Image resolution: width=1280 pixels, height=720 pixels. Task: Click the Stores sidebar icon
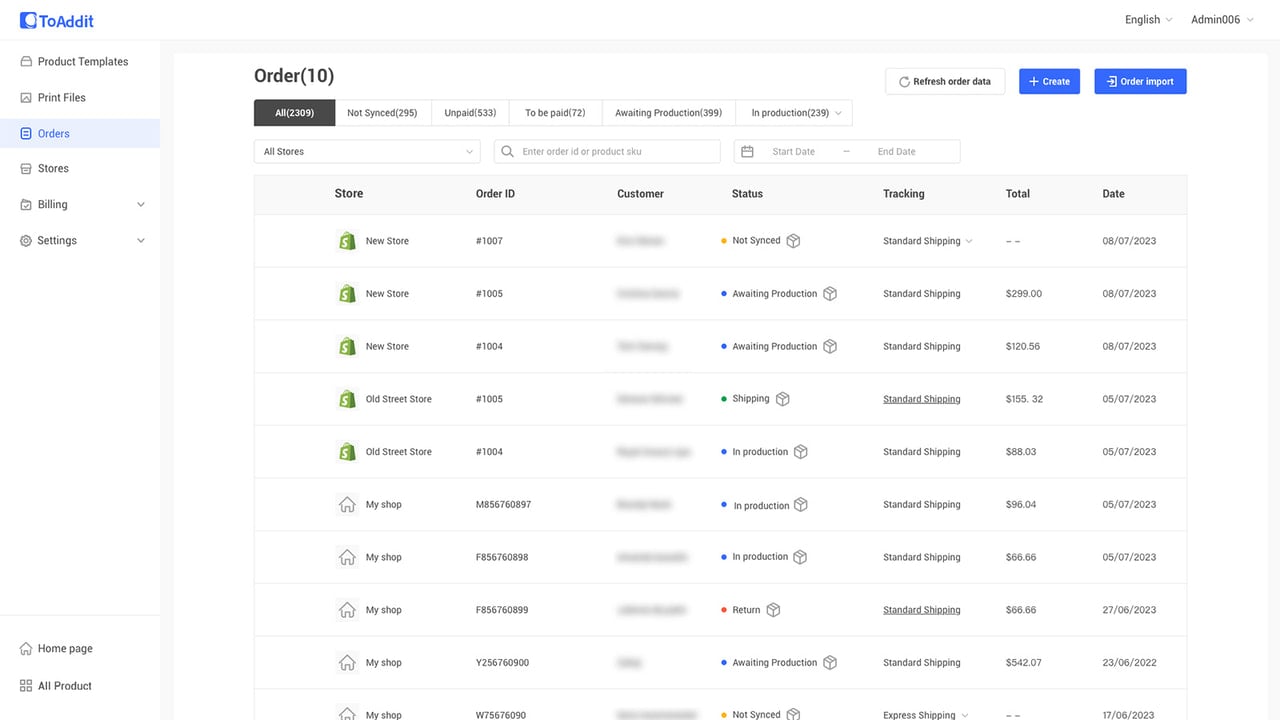pos(26,169)
